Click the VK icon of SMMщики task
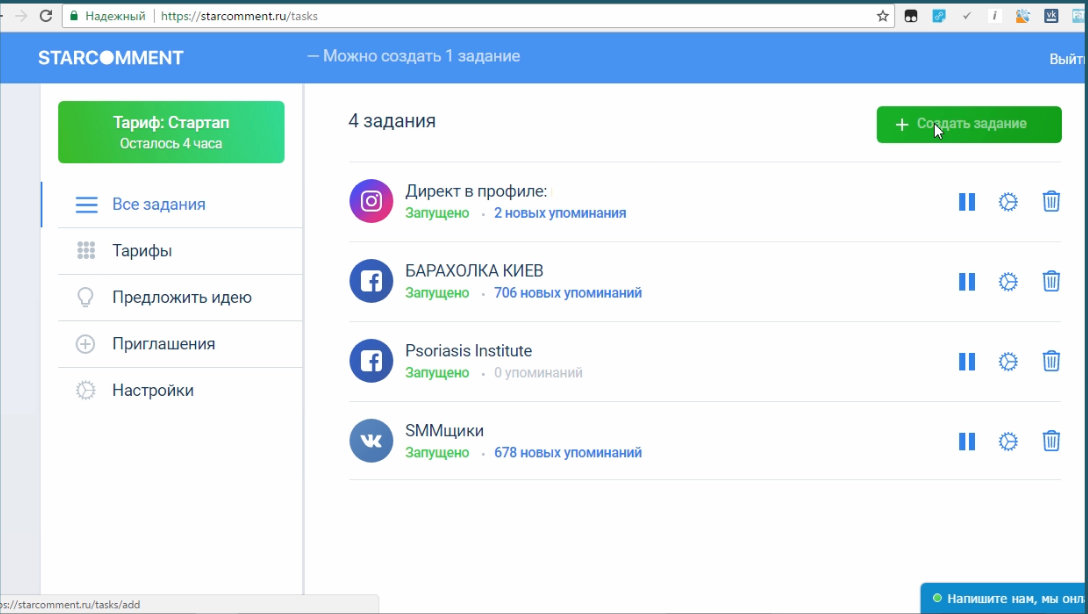Screen dimensions: 1088x614 coord(371,441)
